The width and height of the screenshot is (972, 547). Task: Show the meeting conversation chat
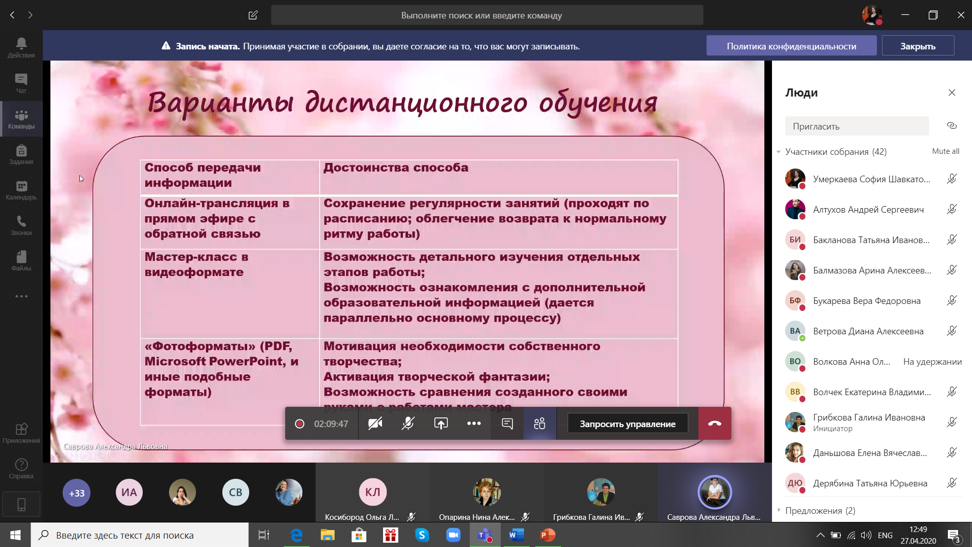coord(507,424)
